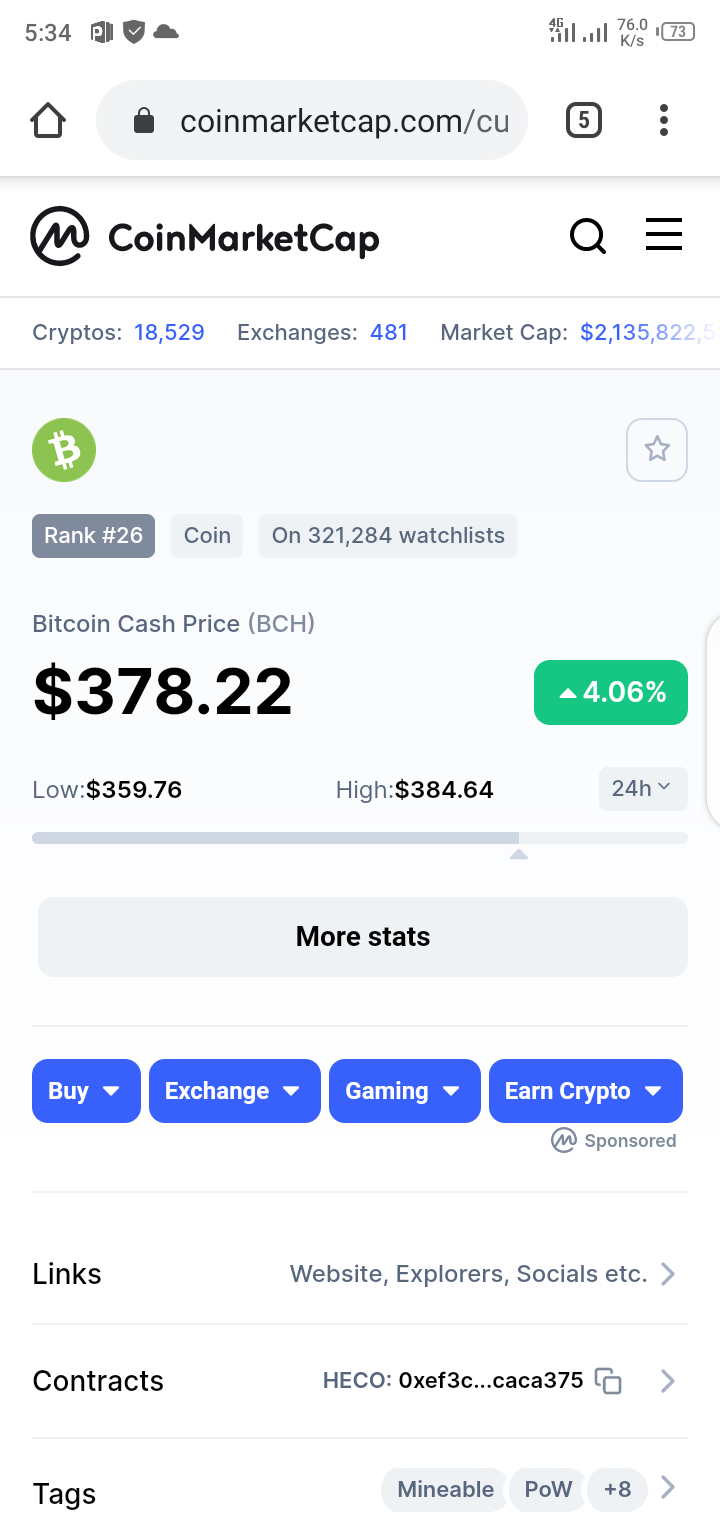Click the Bitcoin Cash logo
Screen dimensions: 720x1520
pos(64,450)
